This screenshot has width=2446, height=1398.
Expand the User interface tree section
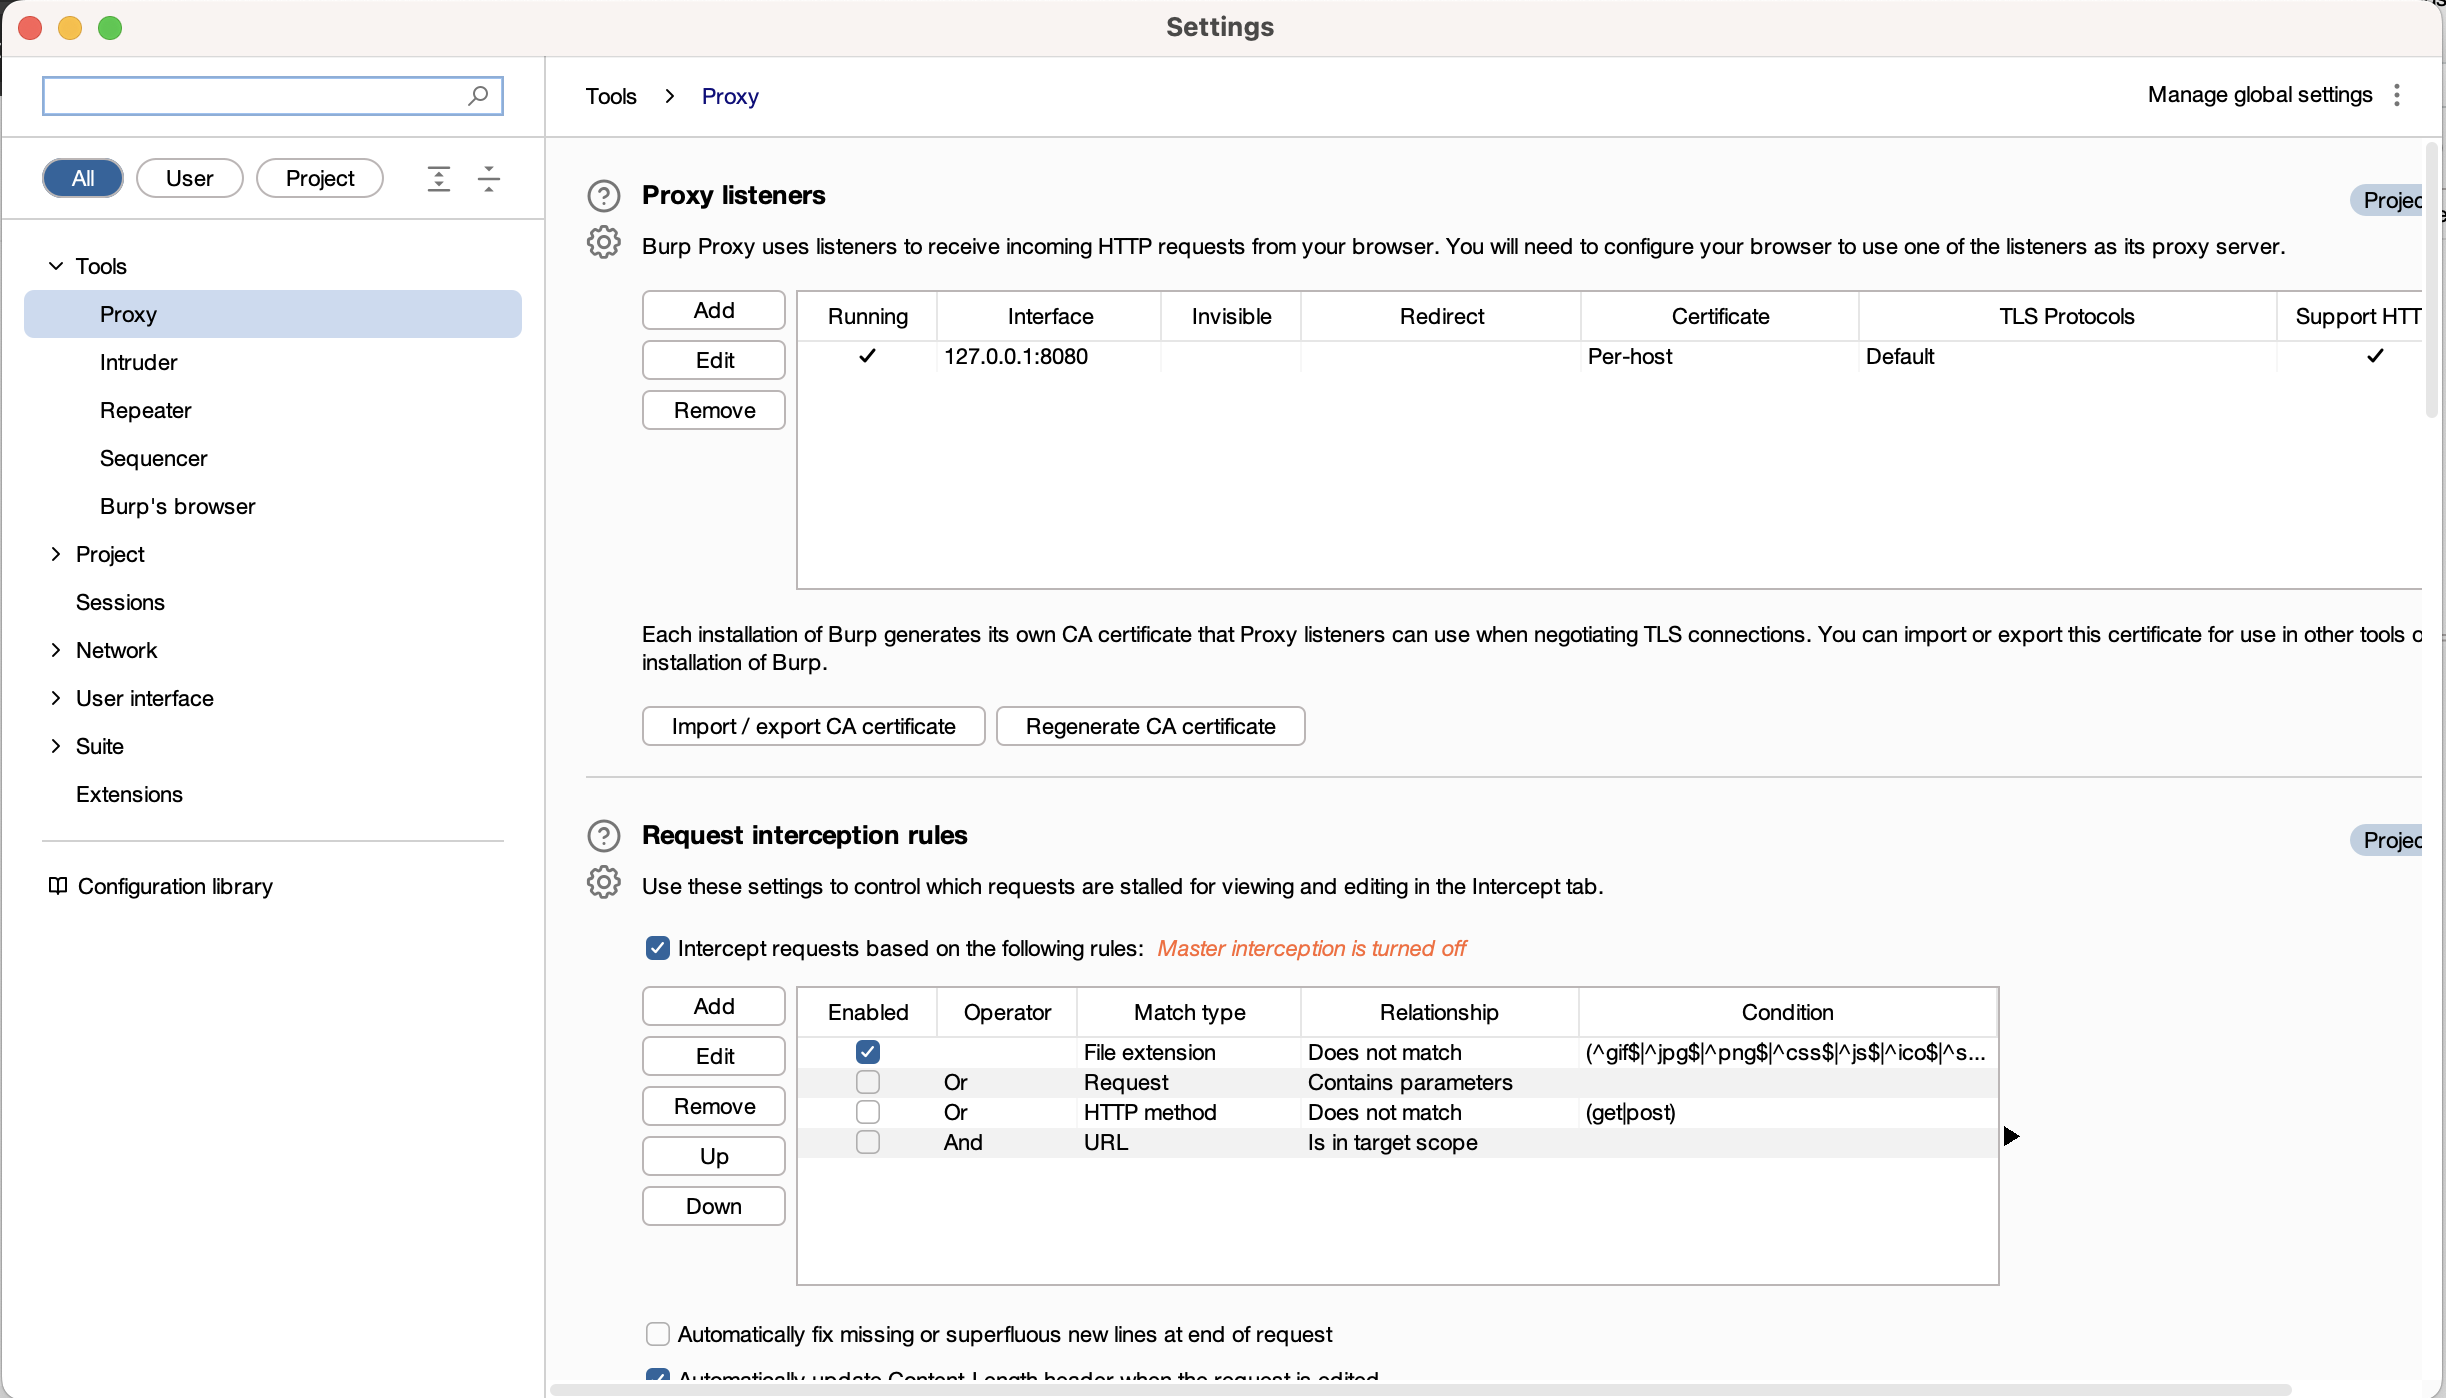(x=56, y=698)
